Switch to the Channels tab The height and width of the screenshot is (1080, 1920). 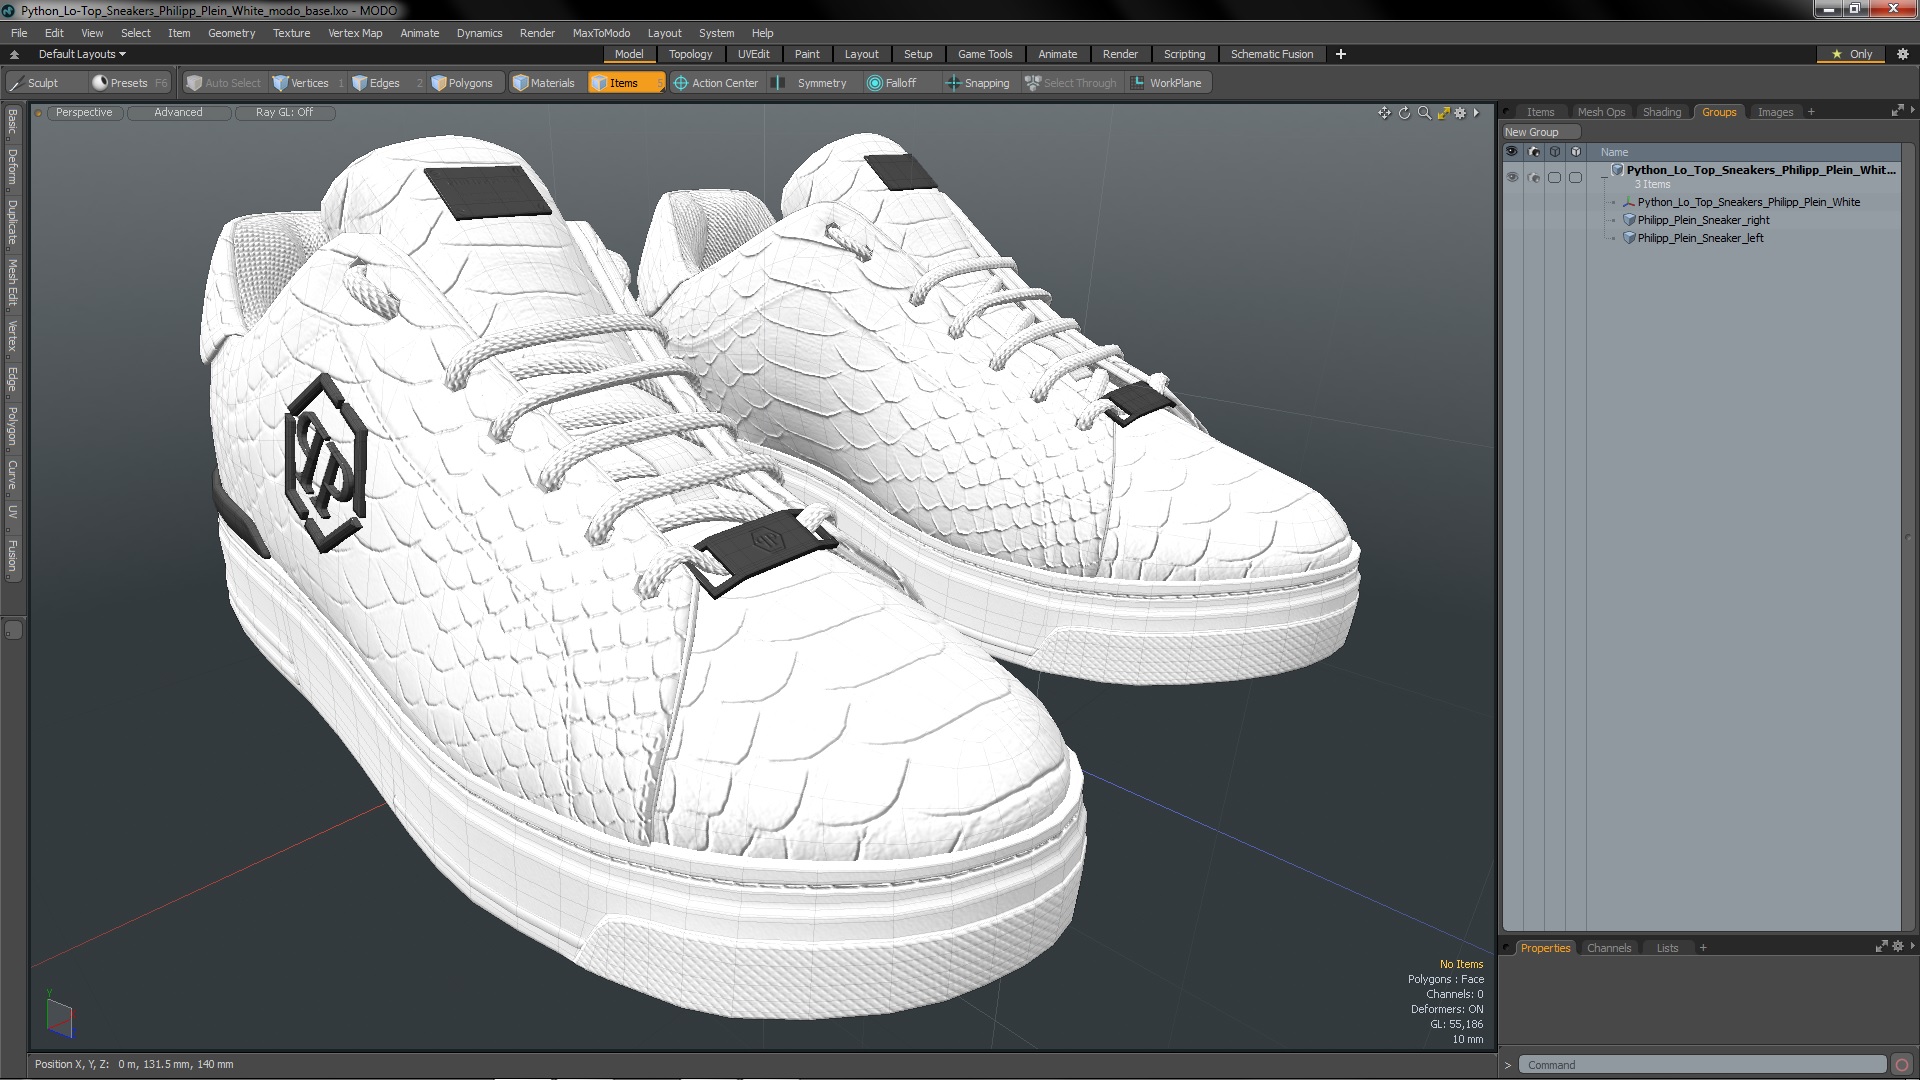[x=1608, y=948]
